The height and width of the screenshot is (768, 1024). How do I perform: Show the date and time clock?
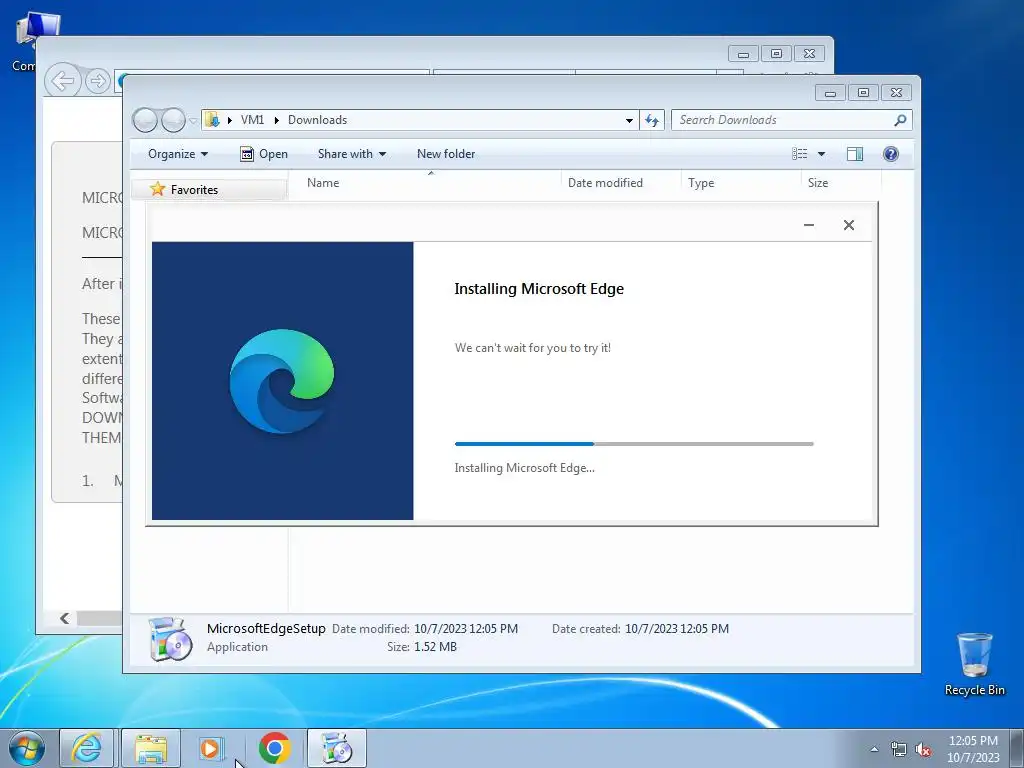click(x=972, y=749)
